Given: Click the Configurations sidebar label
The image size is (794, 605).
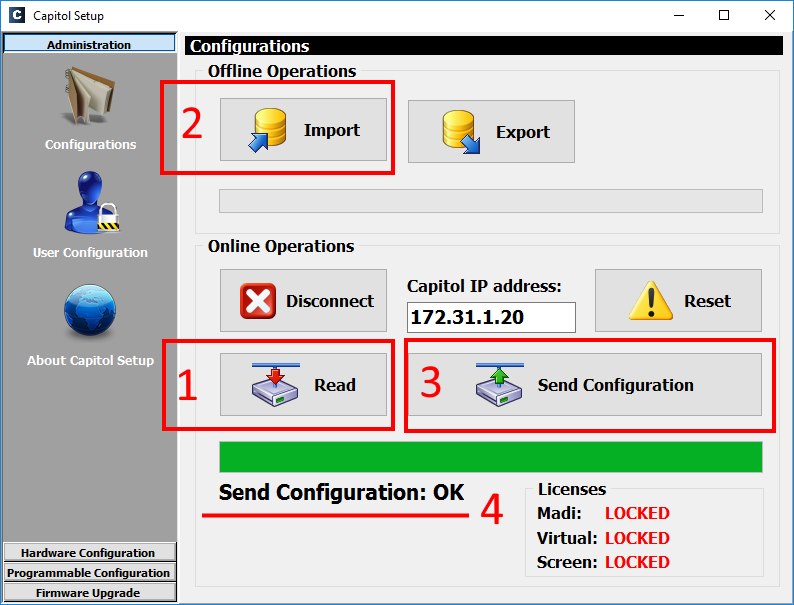Looking at the screenshot, I should pos(91,144).
